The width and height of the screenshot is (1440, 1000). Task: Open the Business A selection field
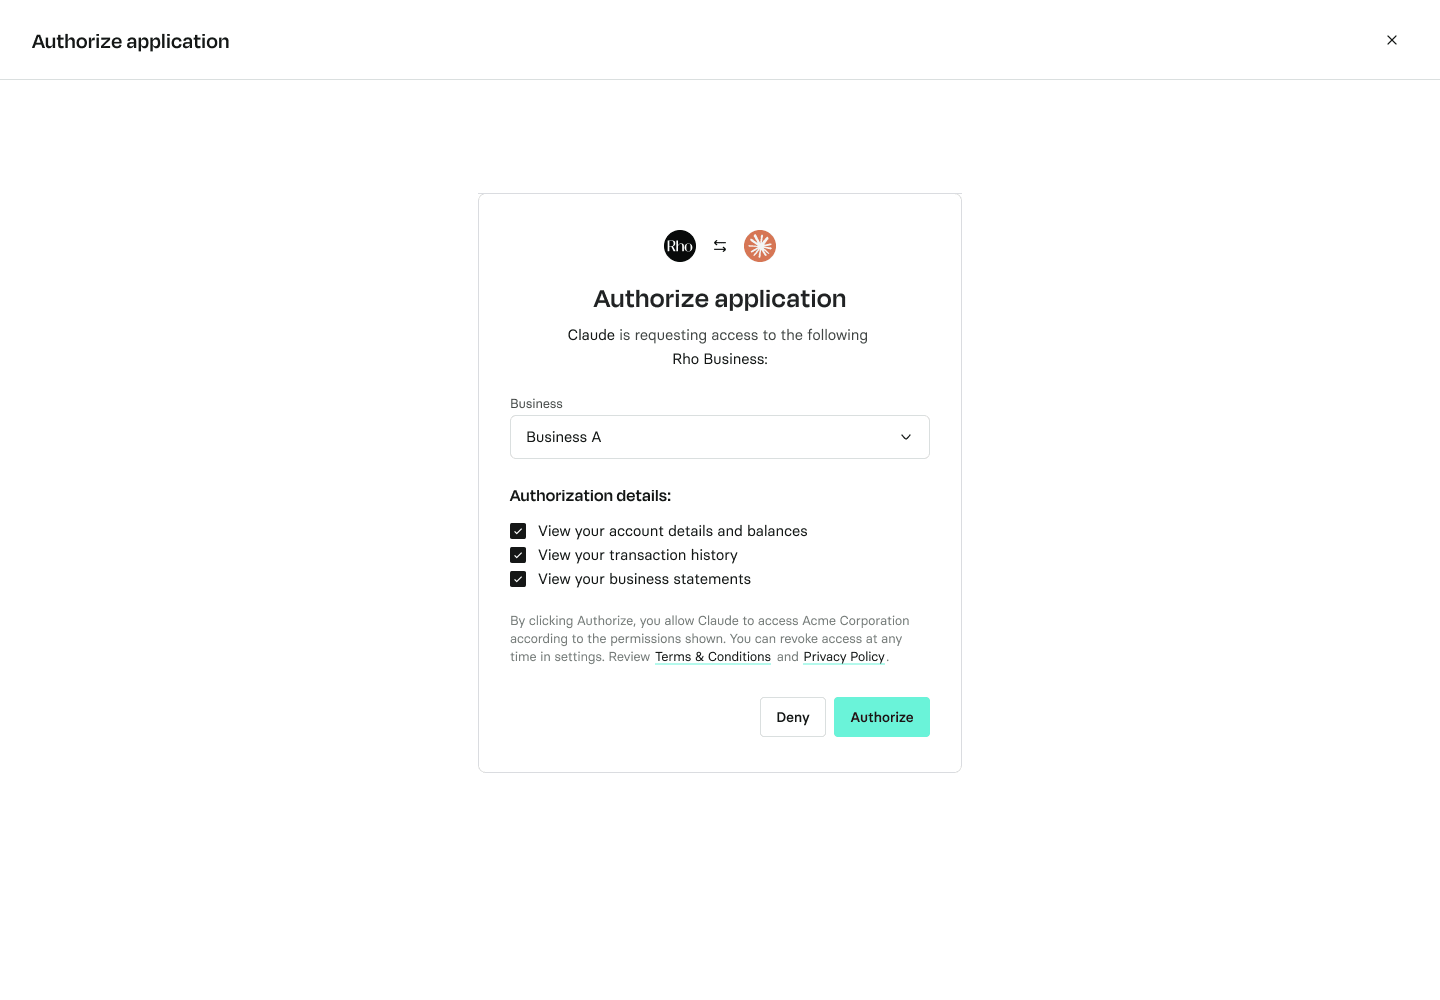[x=720, y=437]
